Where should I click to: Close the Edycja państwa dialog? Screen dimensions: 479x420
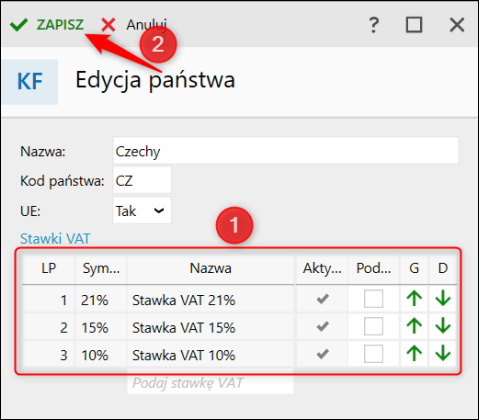[457, 25]
